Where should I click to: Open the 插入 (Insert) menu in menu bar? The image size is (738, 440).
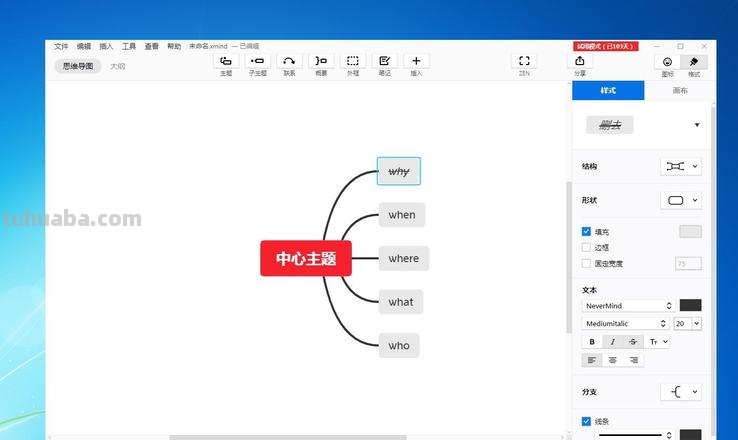pos(106,46)
